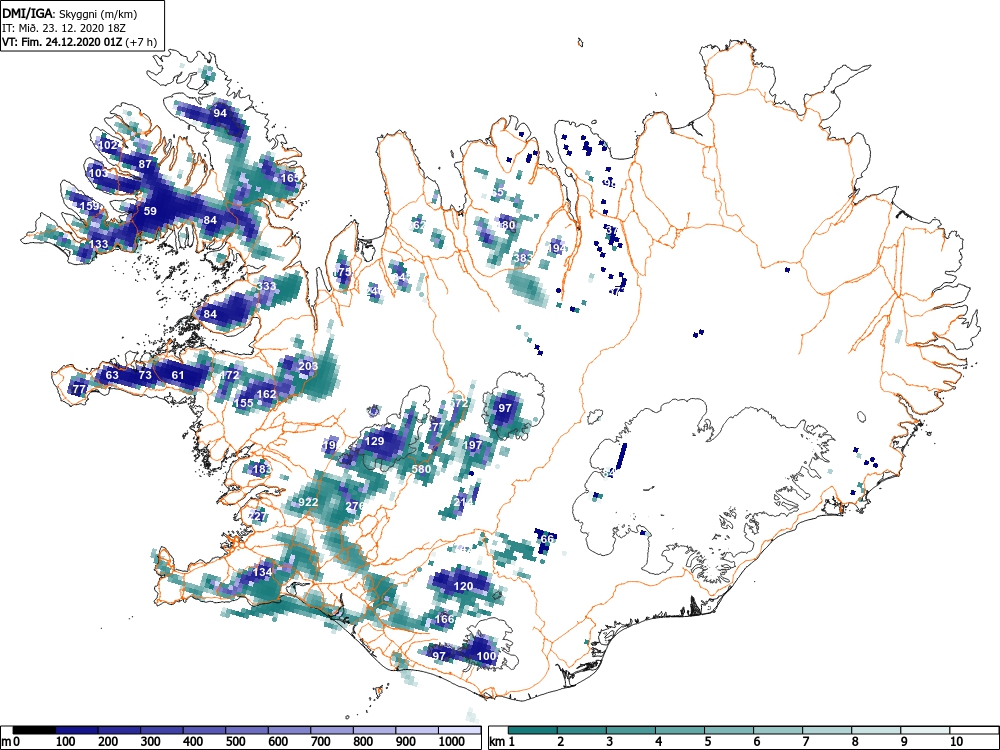1000x750 pixels.
Task: Click visibility value 87 on the map
Action: tap(145, 165)
